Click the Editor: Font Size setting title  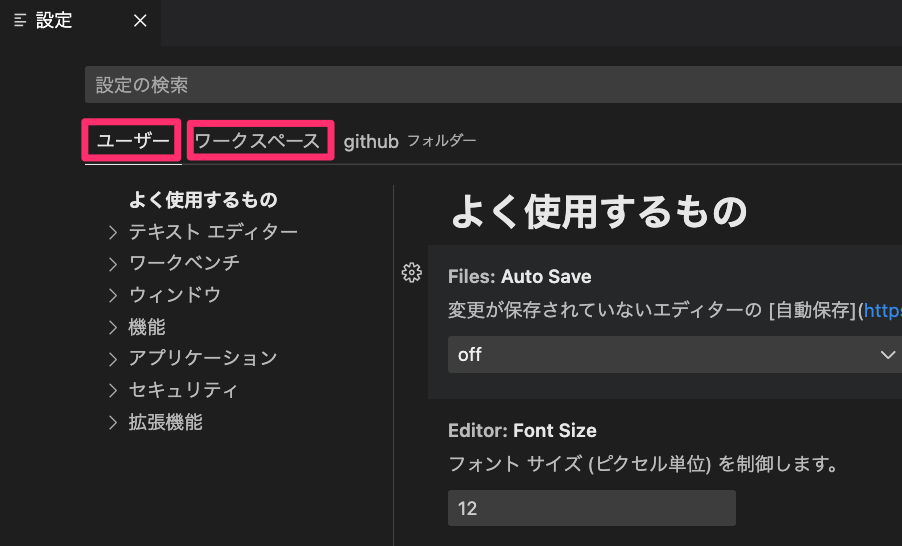[x=522, y=431]
